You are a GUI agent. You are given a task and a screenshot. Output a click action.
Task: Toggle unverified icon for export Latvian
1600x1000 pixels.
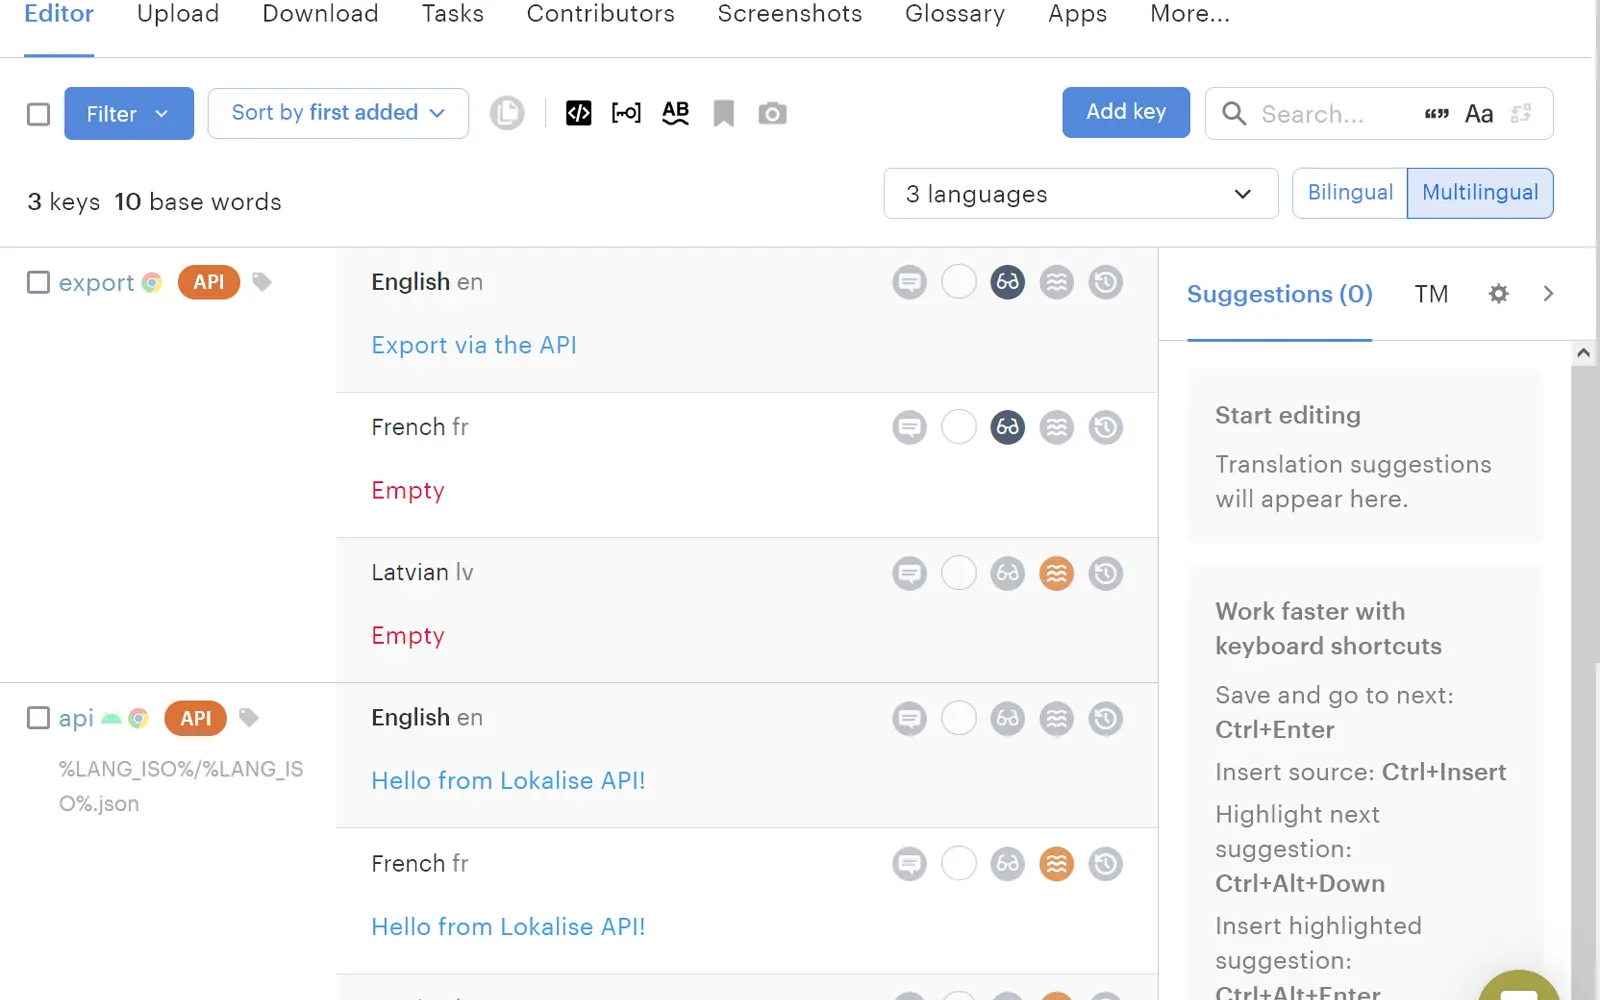coord(1057,574)
